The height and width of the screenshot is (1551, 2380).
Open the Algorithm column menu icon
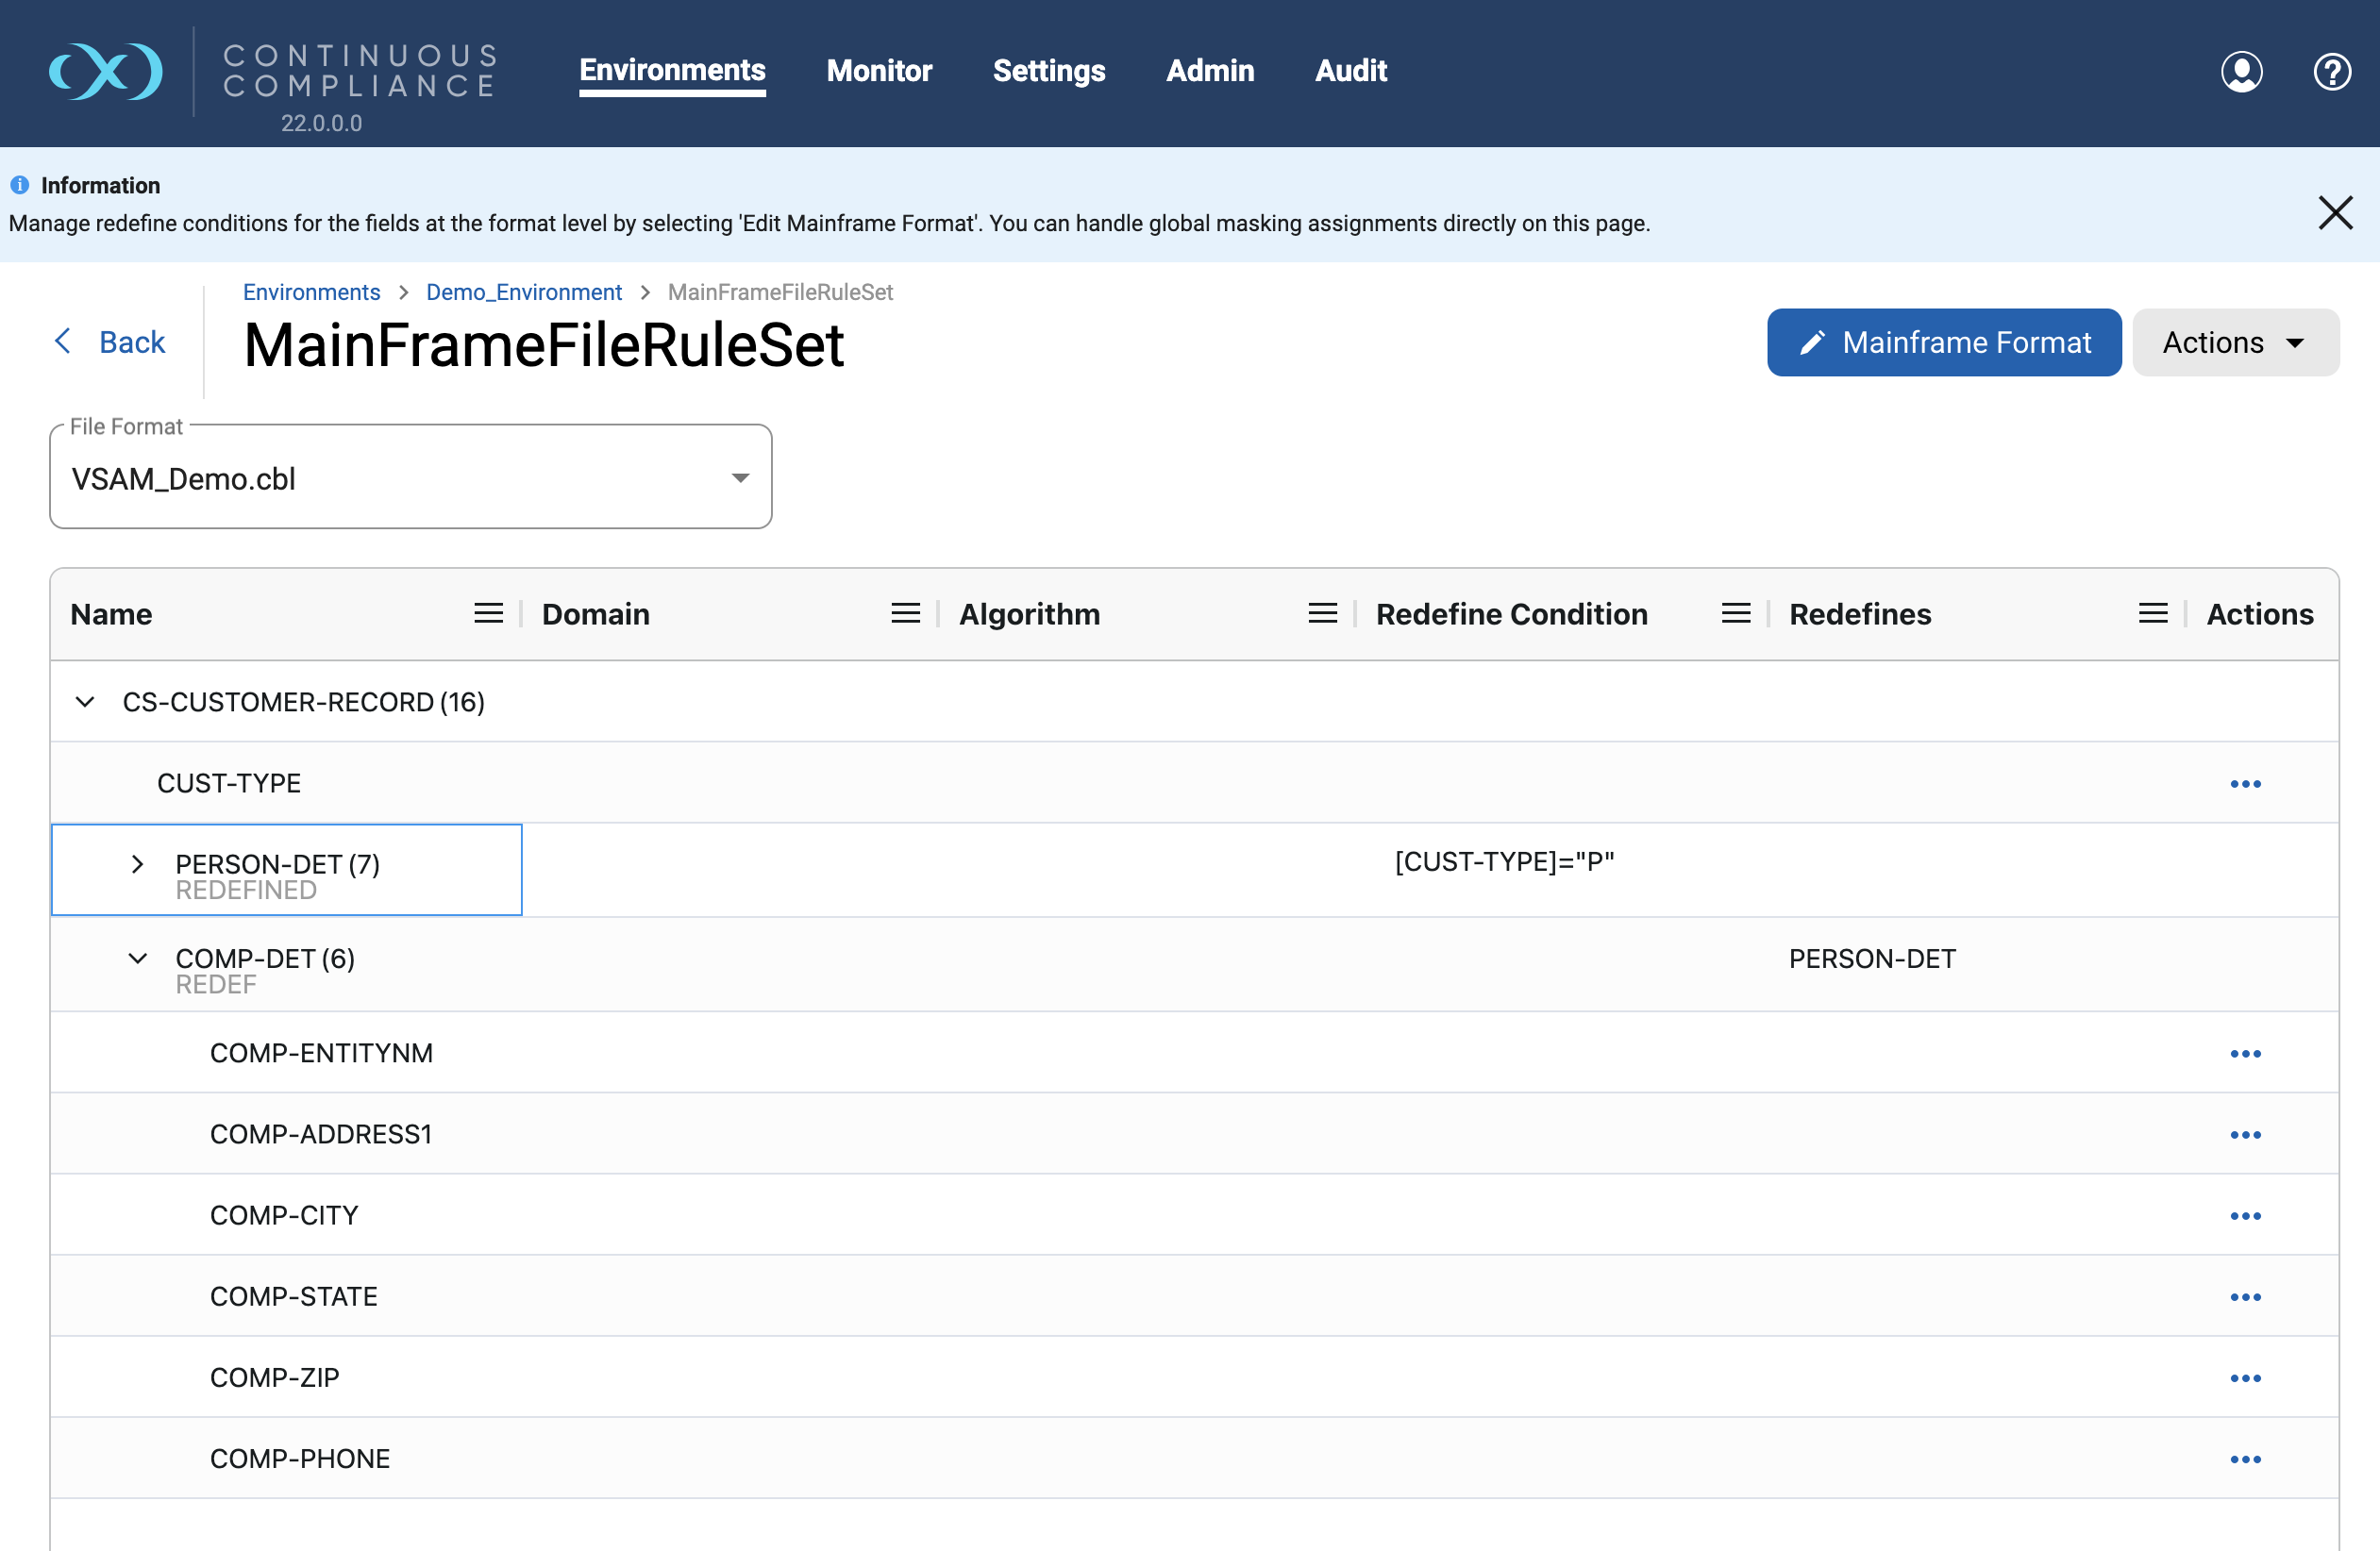click(x=1322, y=613)
